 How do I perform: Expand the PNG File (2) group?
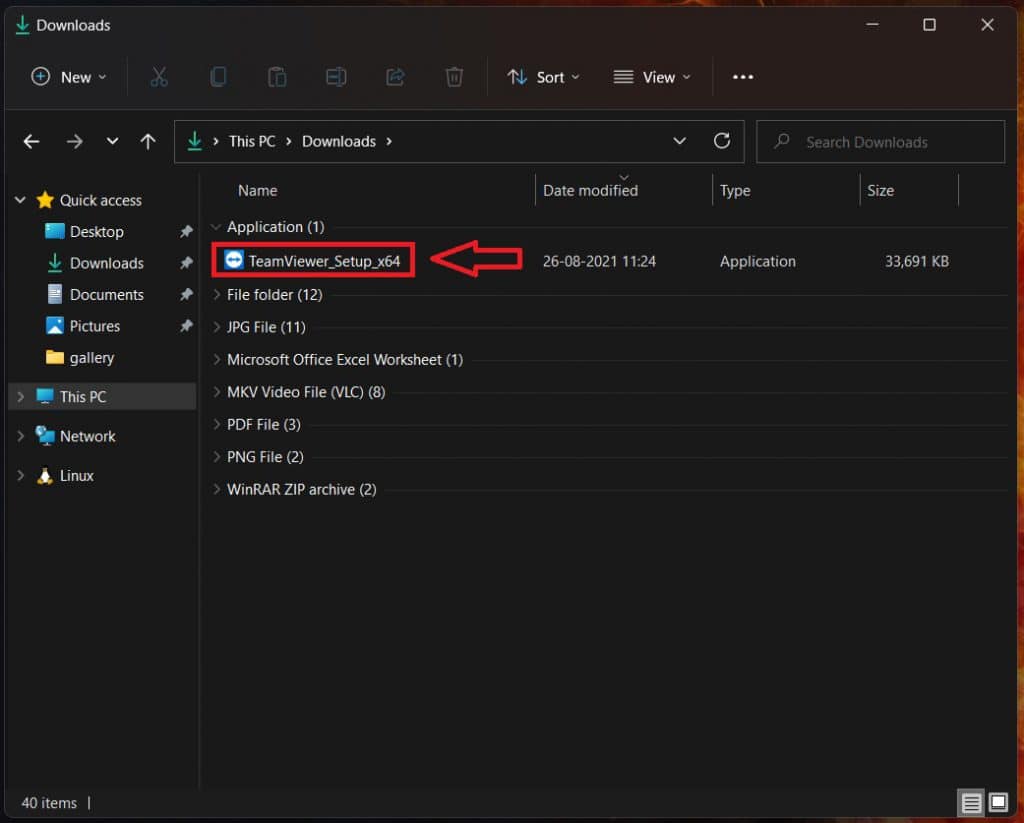click(216, 457)
